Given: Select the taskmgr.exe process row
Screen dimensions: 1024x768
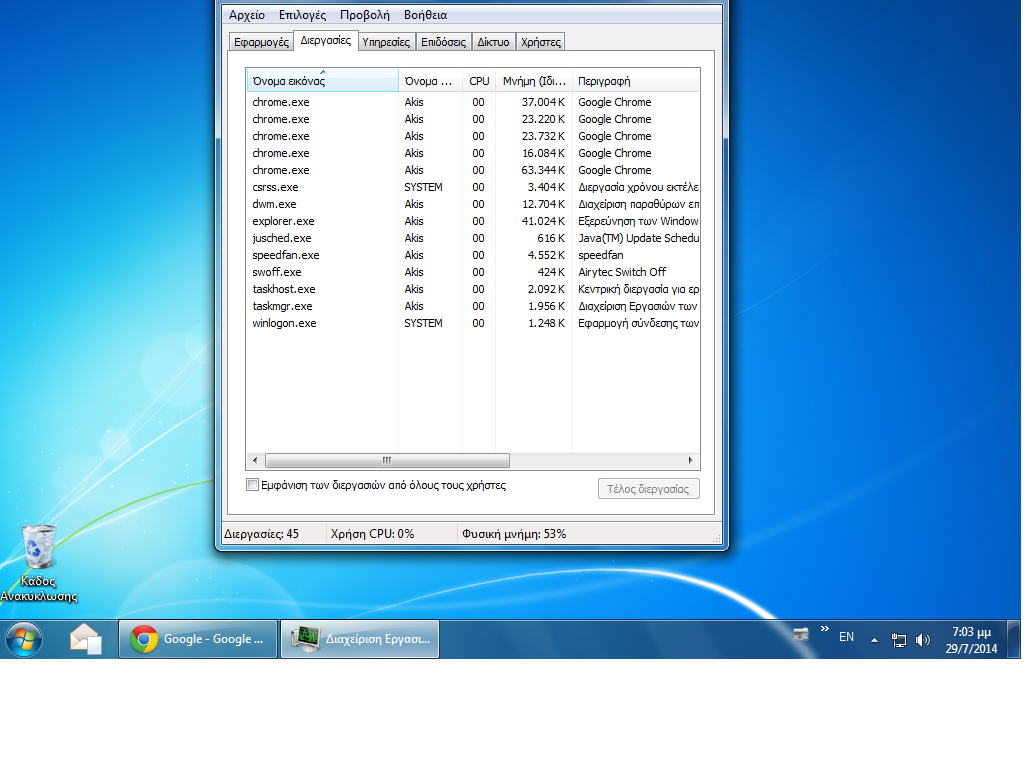Looking at the screenshot, I should click(473, 306).
